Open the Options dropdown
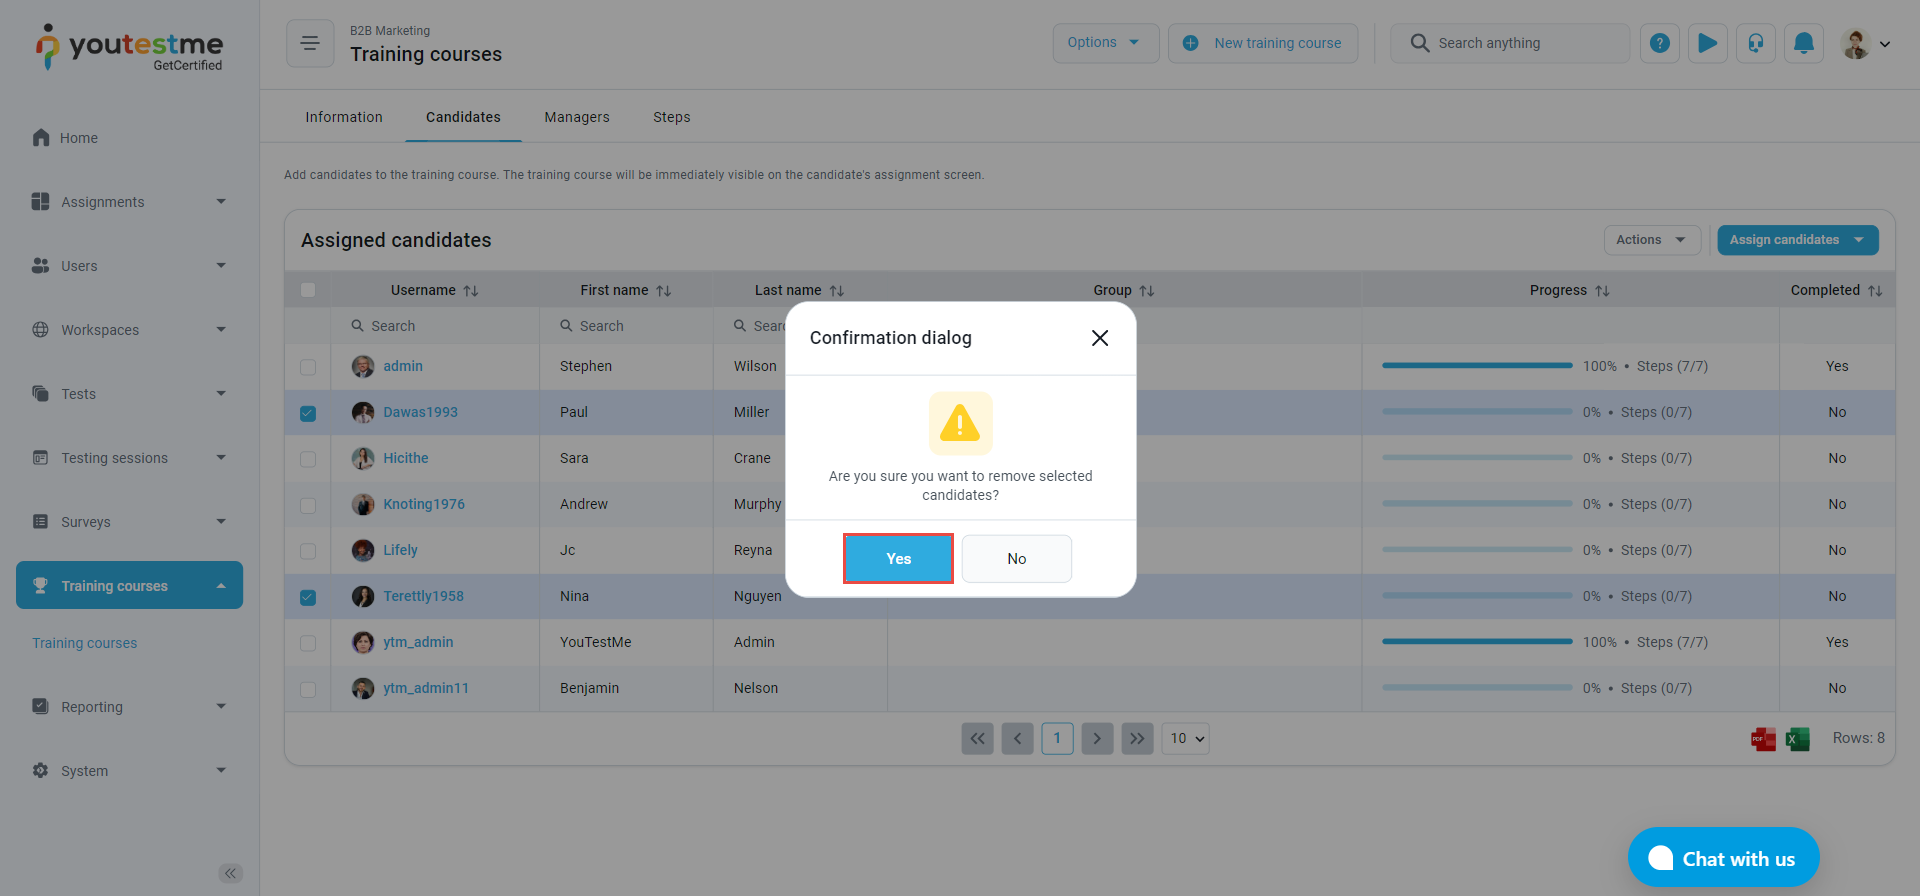This screenshot has height=896, width=1920. pos(1105,43)
